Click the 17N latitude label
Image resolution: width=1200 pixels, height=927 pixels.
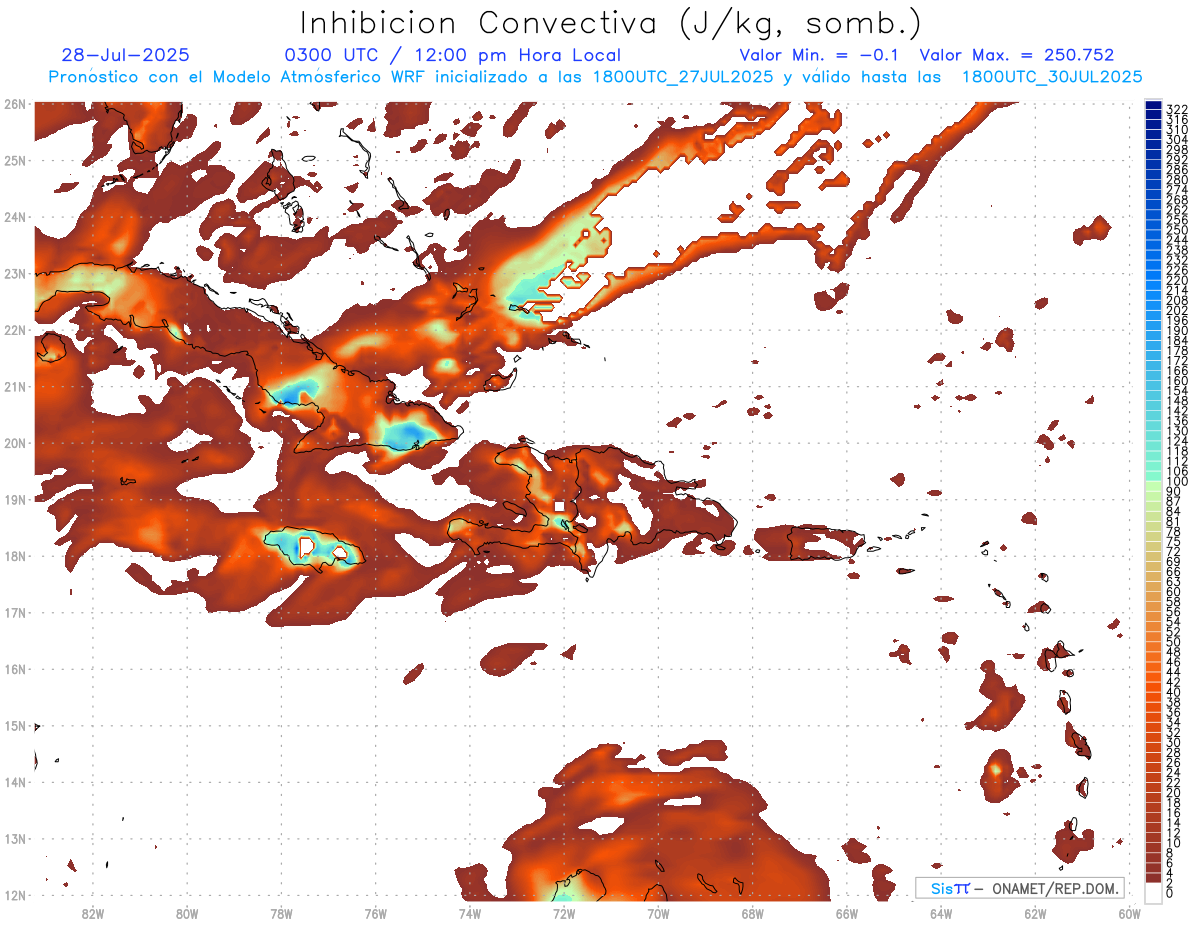coord(15,612)
